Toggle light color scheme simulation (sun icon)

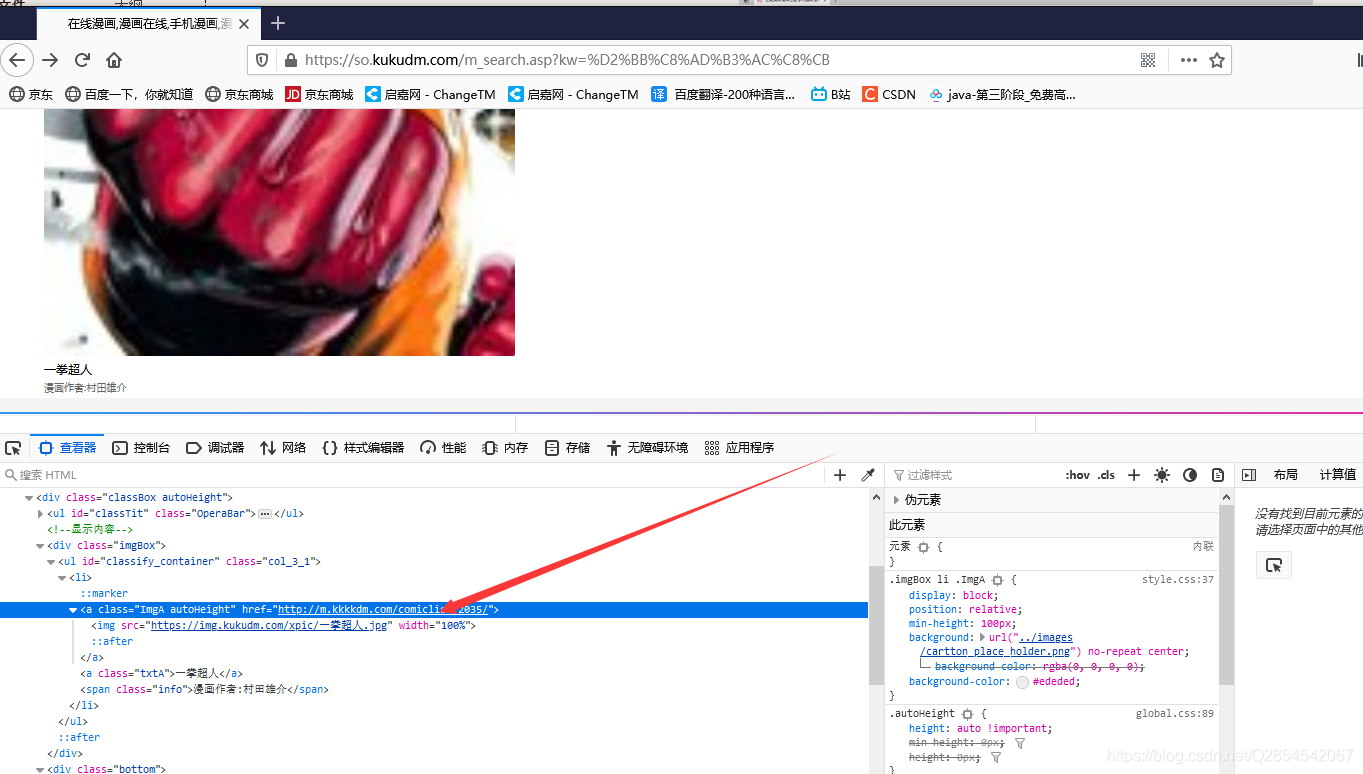[1161, 475]
